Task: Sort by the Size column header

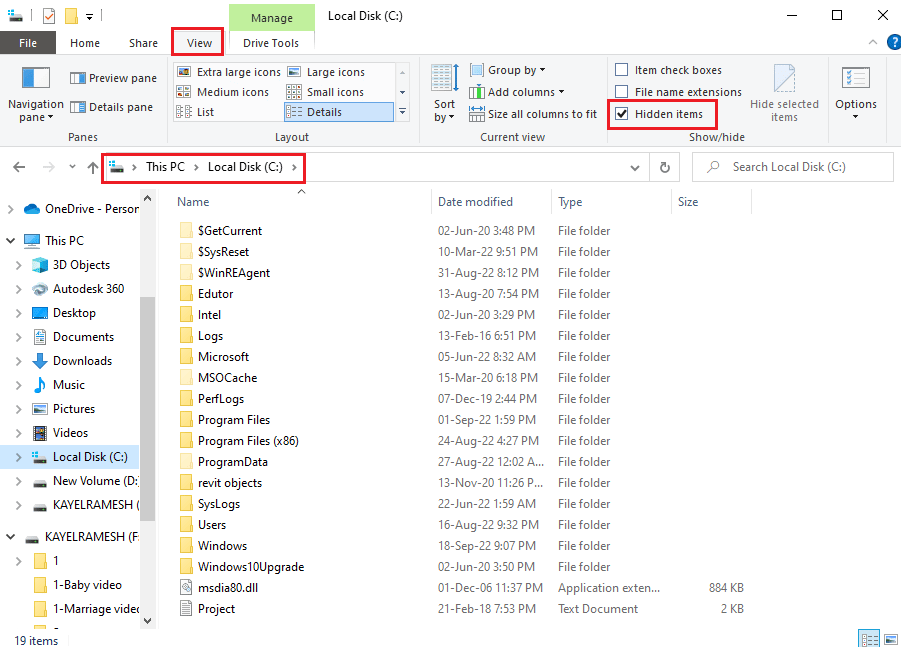Action: [x=711, y=202]
